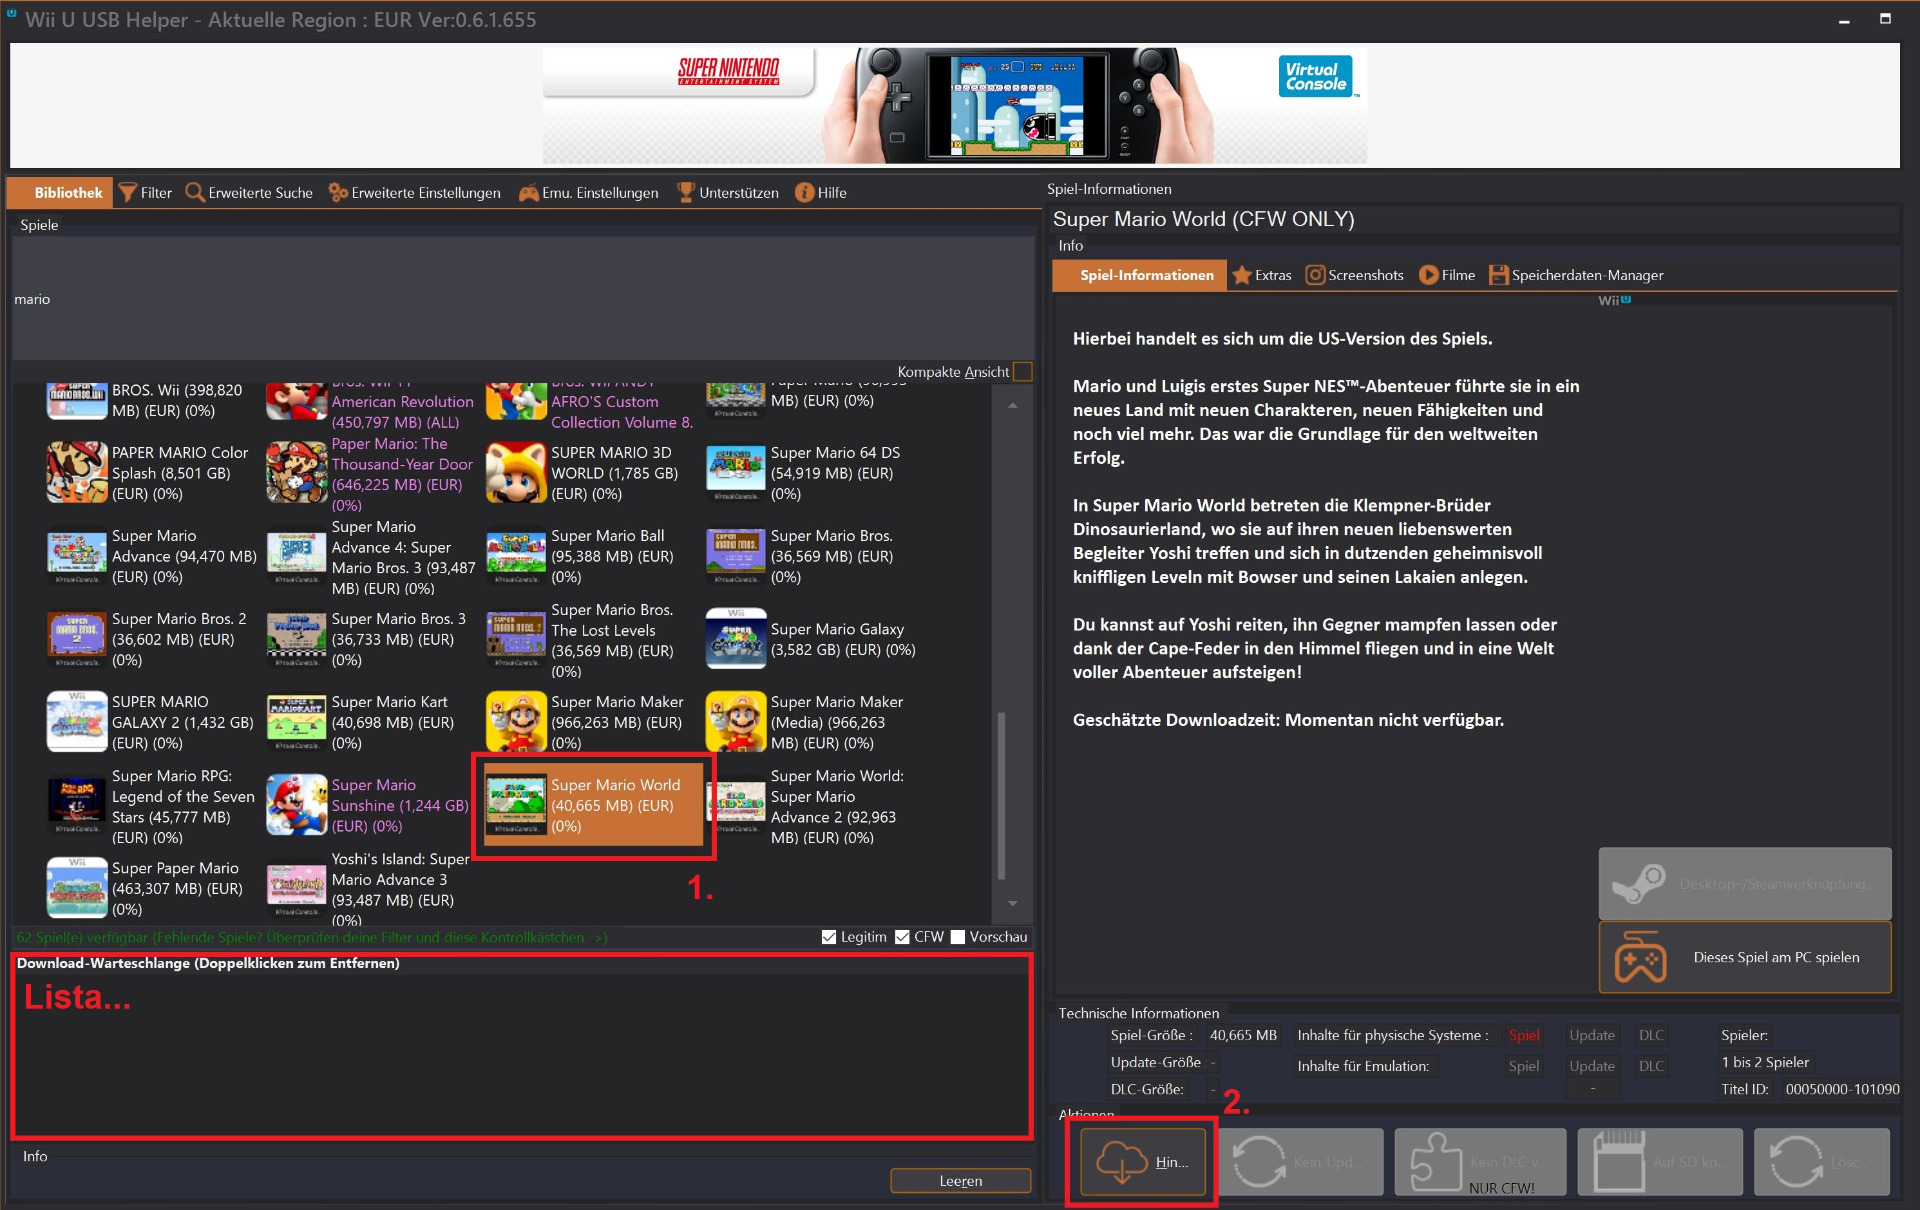Select Super Mario Galaxy cover
The height and width of the screenshot is (1210, 1920).
[736, 639]
